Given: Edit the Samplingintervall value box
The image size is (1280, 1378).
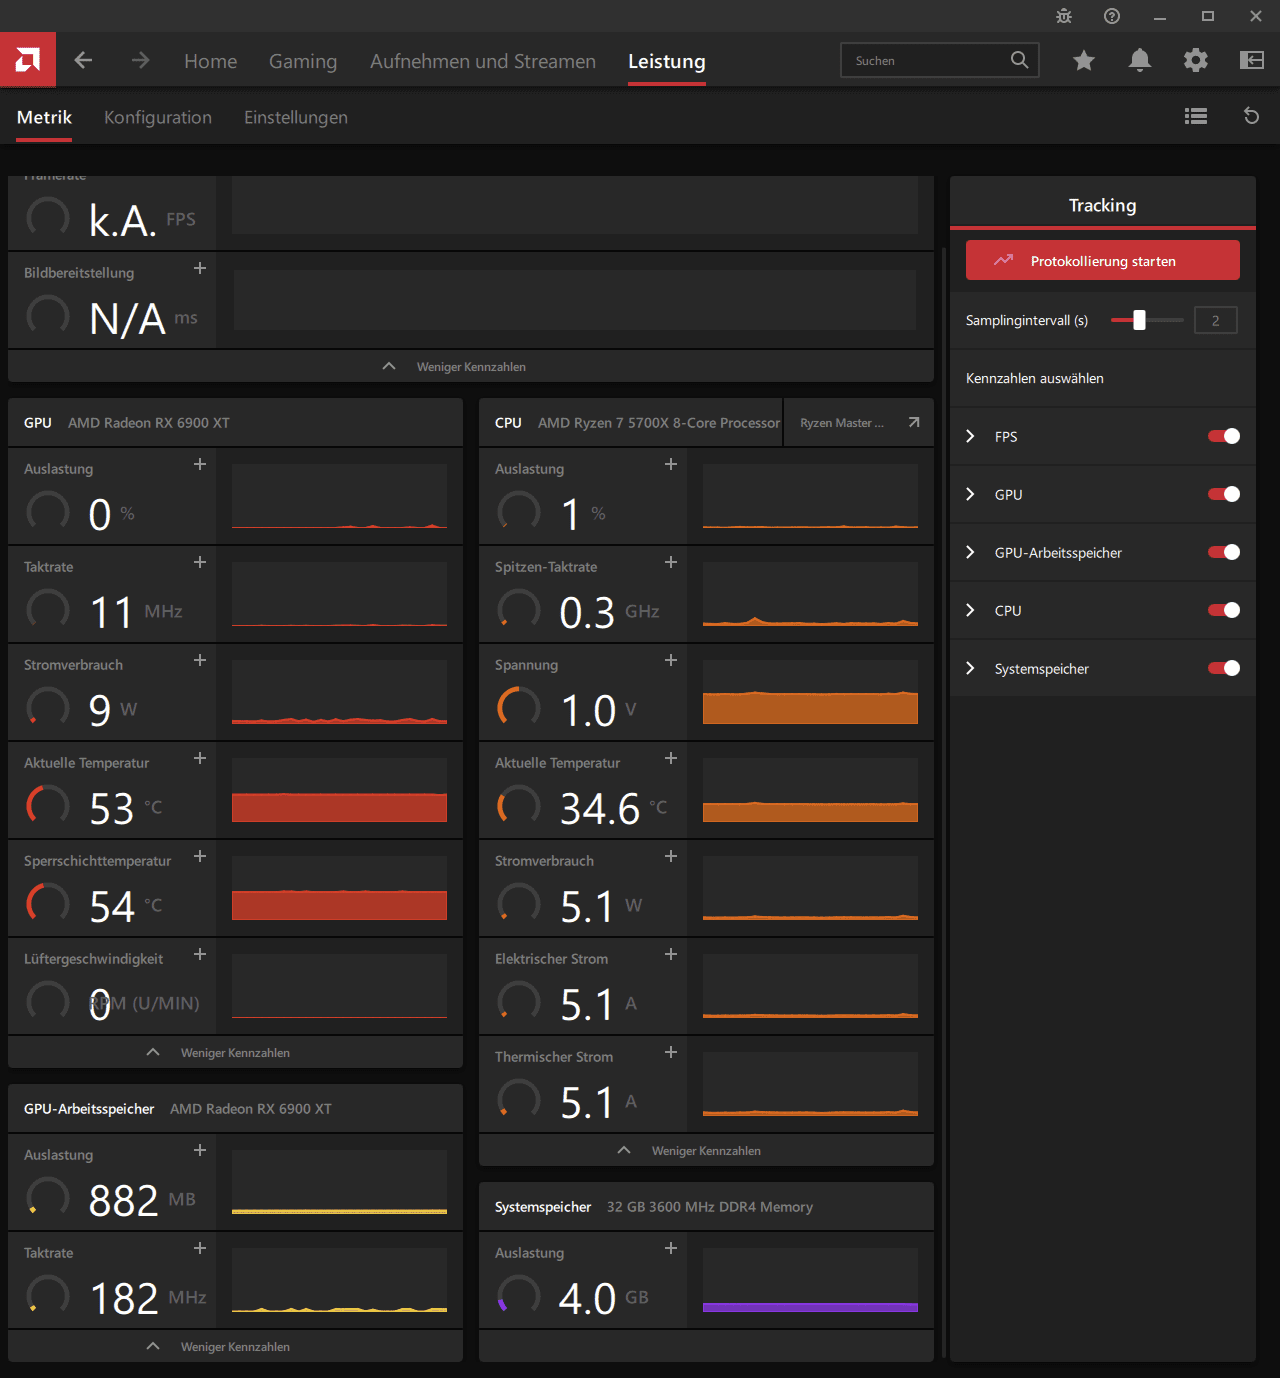Looking at the screenshot, I should 1216,320.
